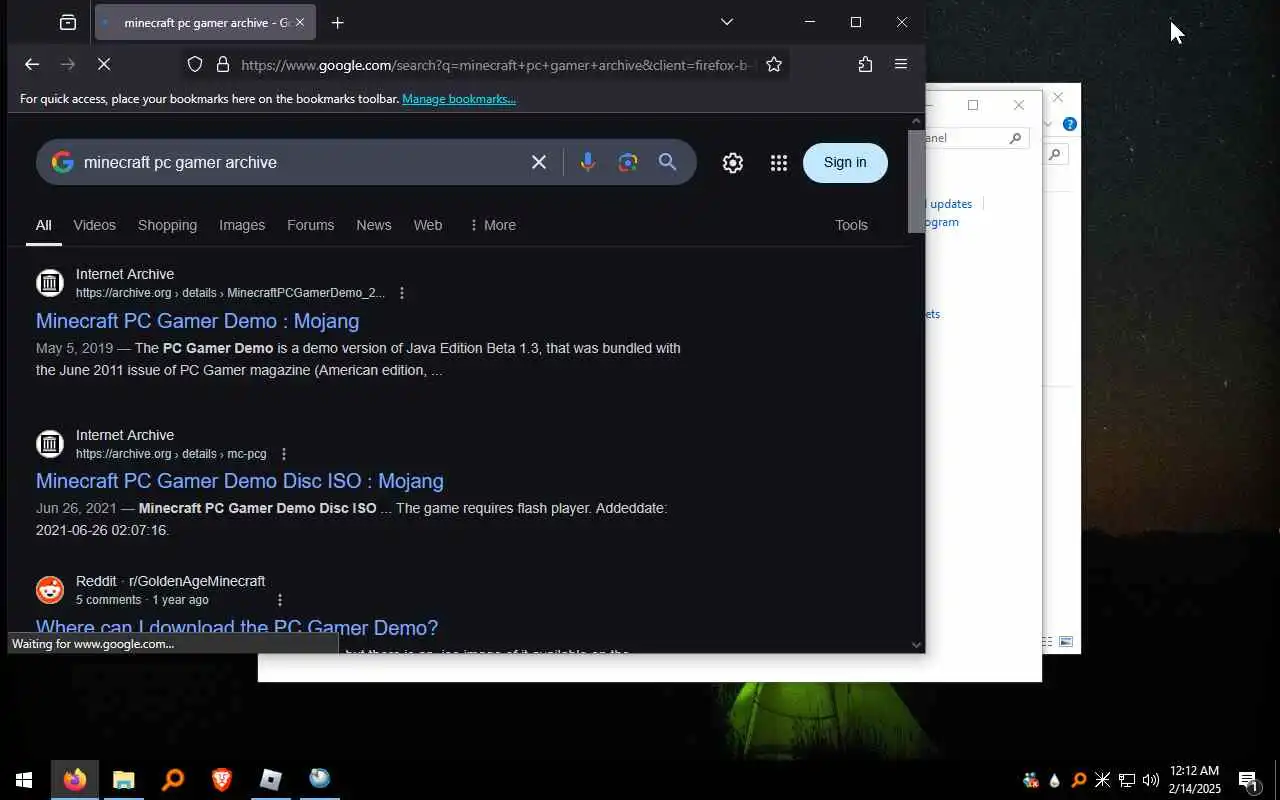
Task: Click the Firefox taskbar icon
Action: click(75, 779)
